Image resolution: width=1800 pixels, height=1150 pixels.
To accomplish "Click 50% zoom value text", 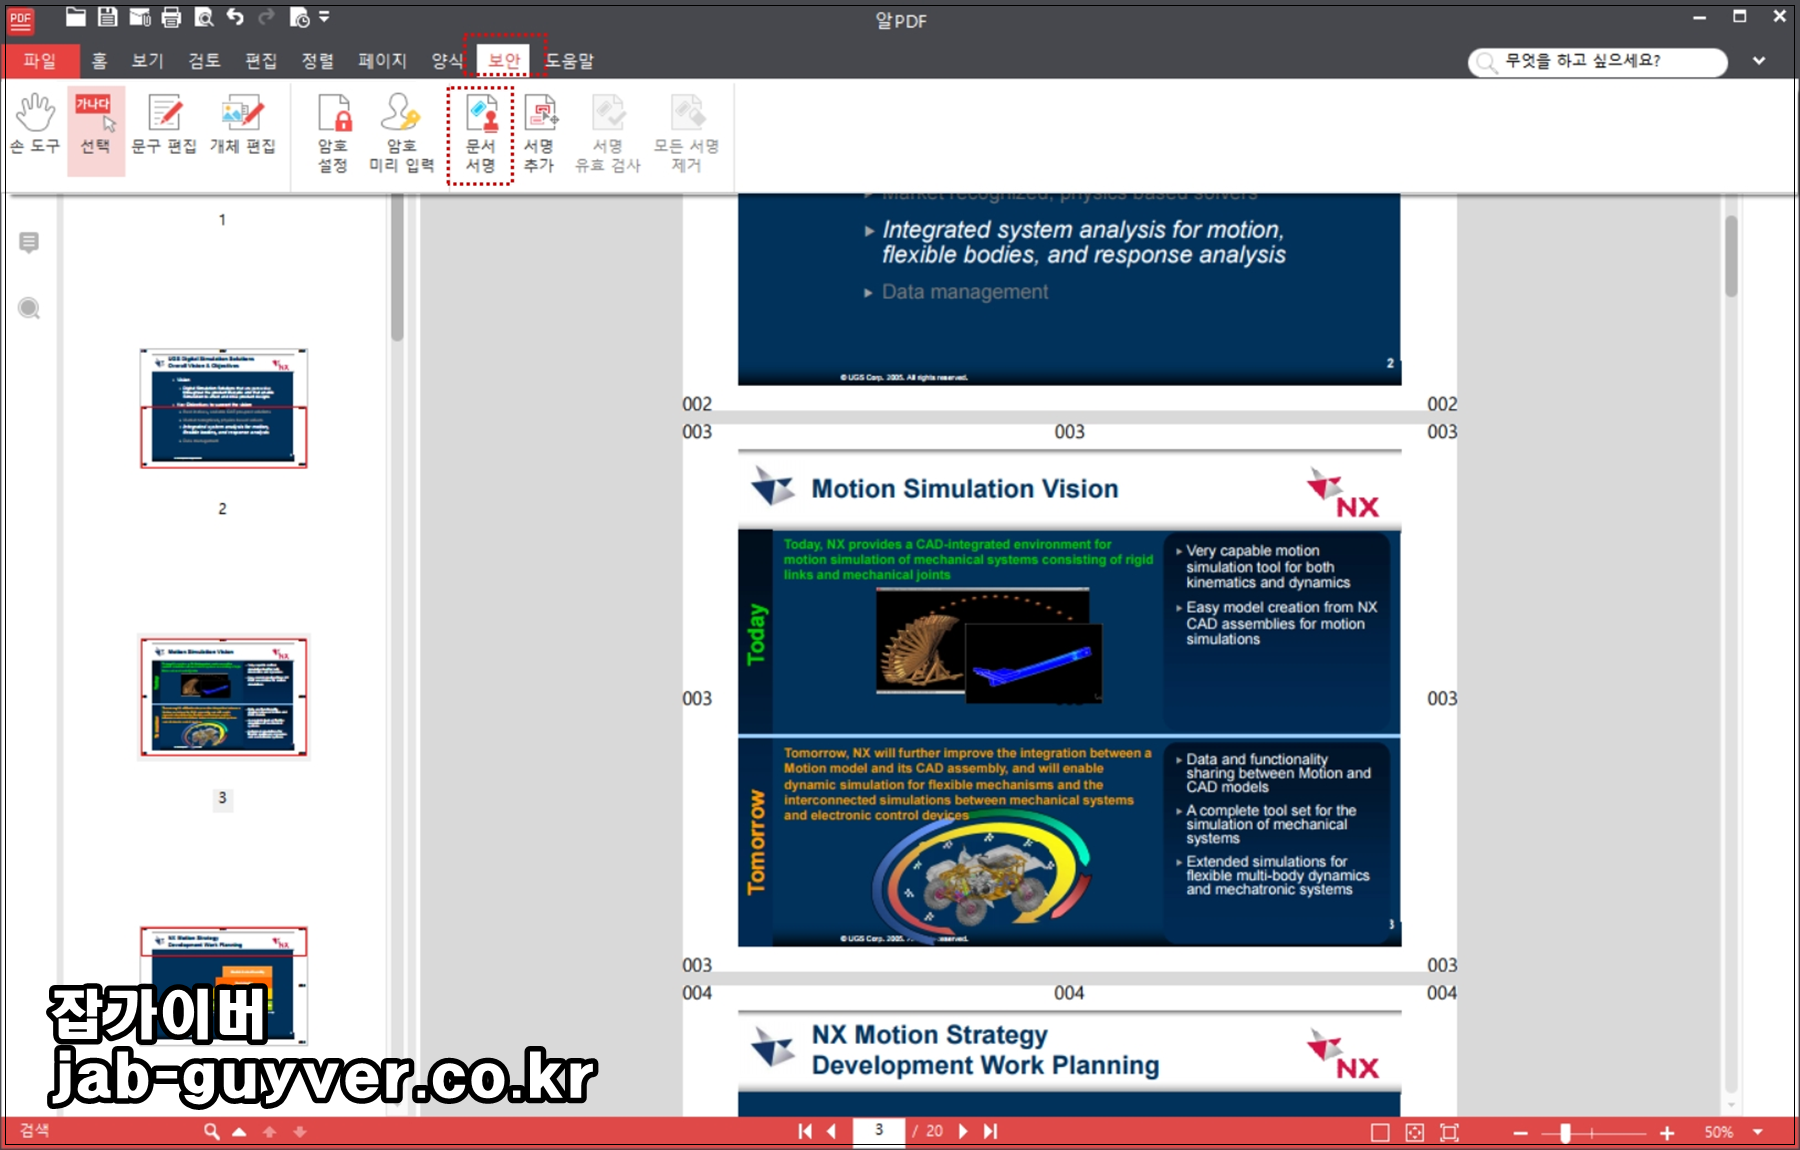I will [1719, 1132].
